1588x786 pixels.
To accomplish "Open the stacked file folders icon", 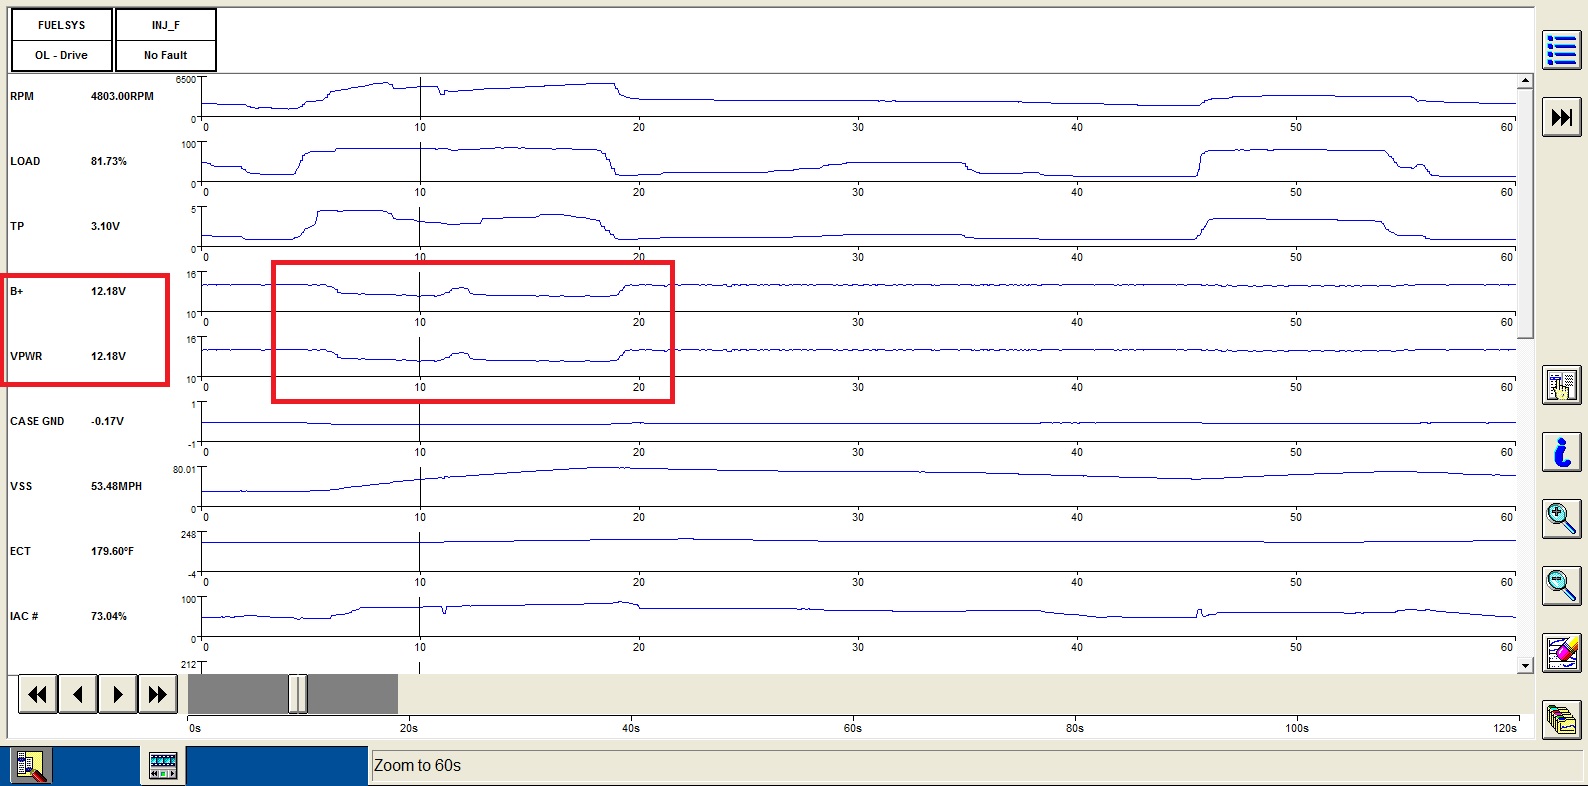I will [1561, 720].
